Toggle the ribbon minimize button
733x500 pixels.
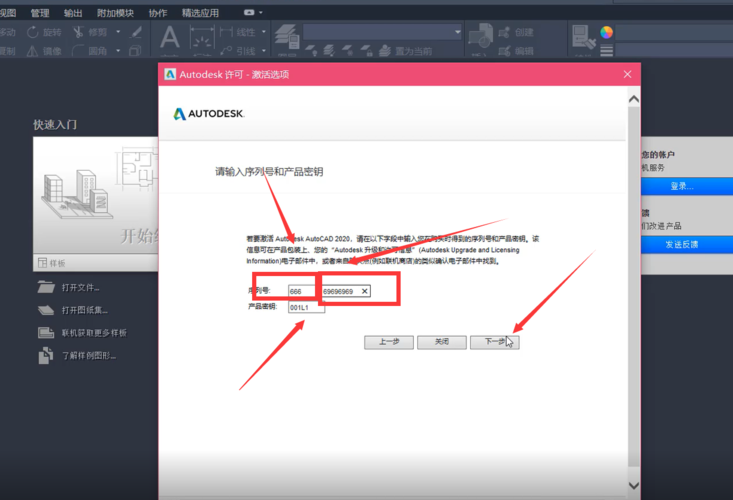pos(249,13)
